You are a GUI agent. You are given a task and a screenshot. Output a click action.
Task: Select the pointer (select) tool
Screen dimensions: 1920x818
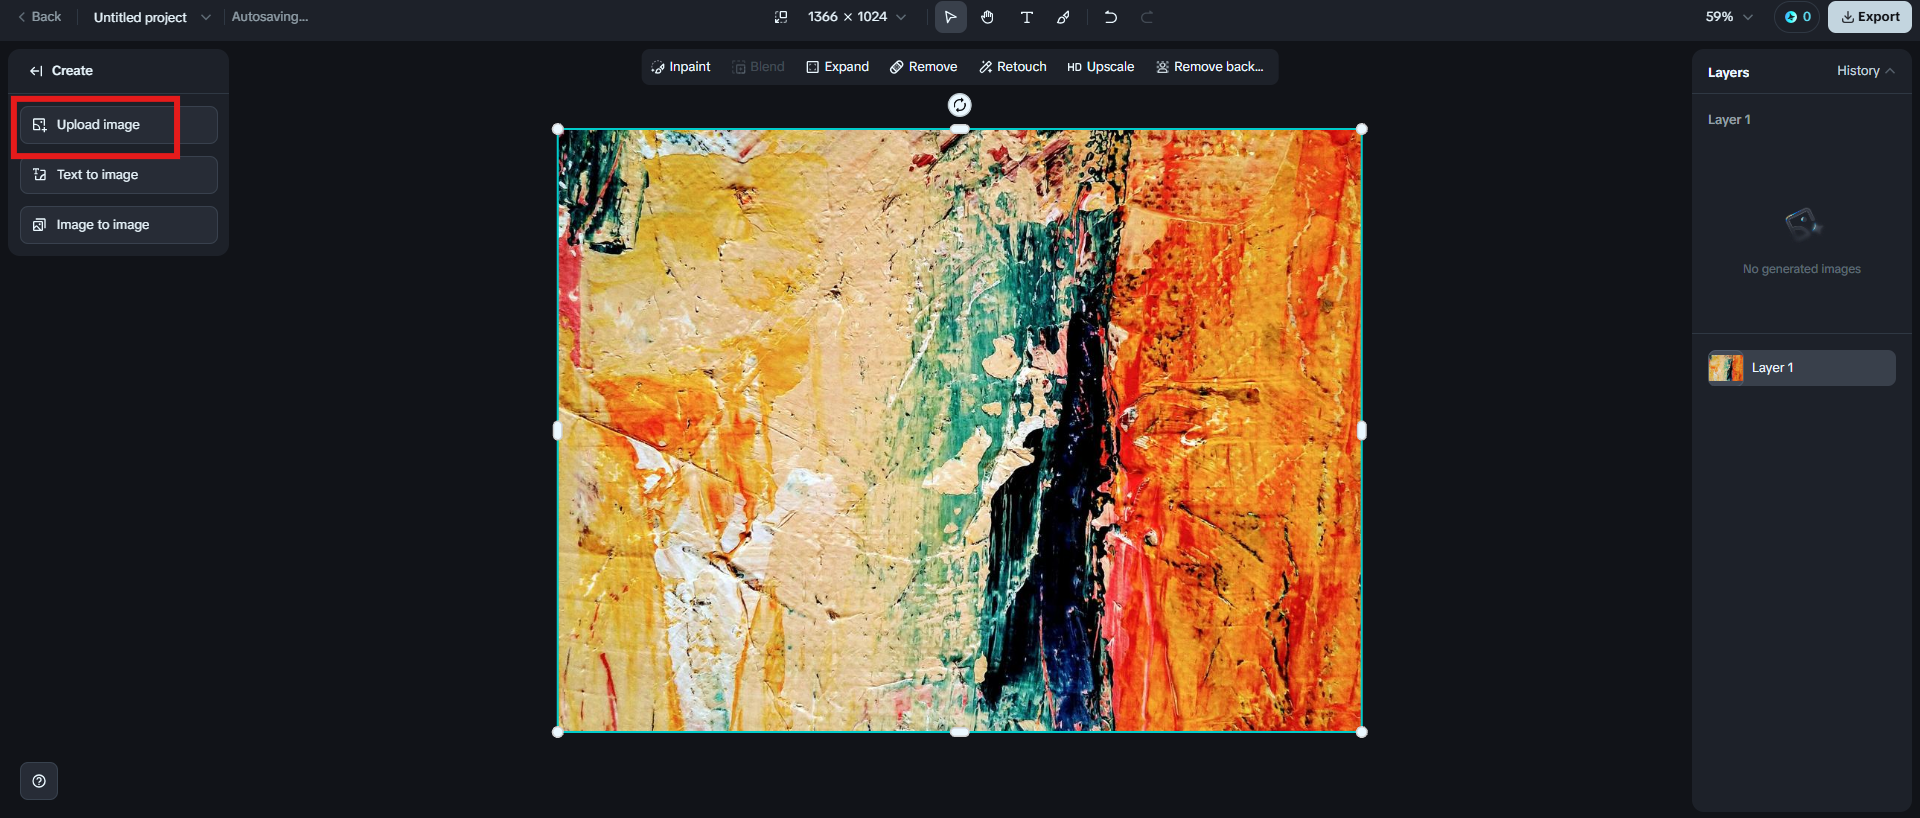pyautogui.click(x=950, y=17)
